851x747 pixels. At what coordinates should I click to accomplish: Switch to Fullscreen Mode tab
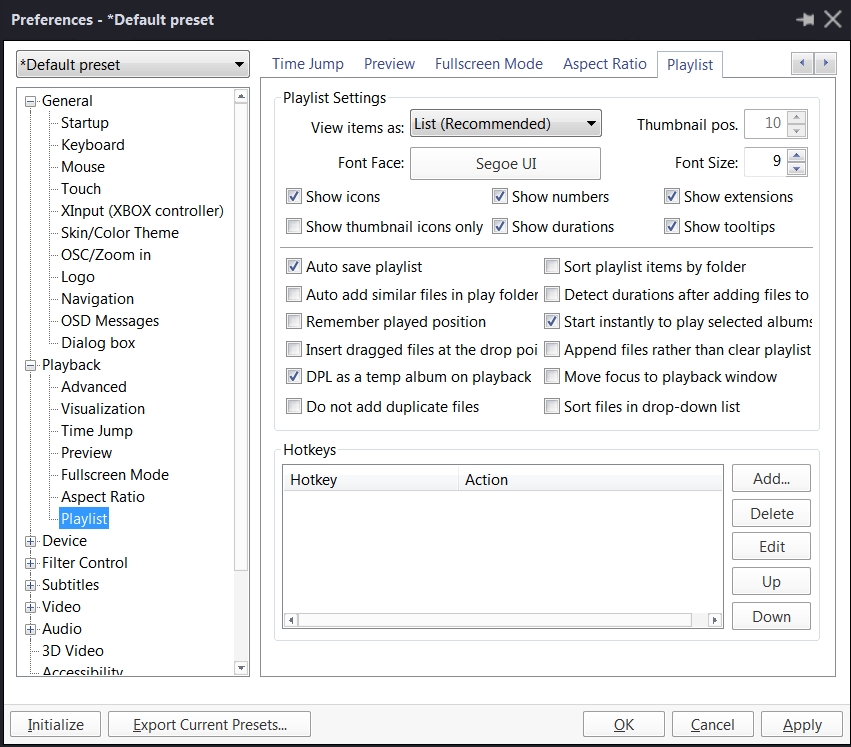tap(488, 64)
